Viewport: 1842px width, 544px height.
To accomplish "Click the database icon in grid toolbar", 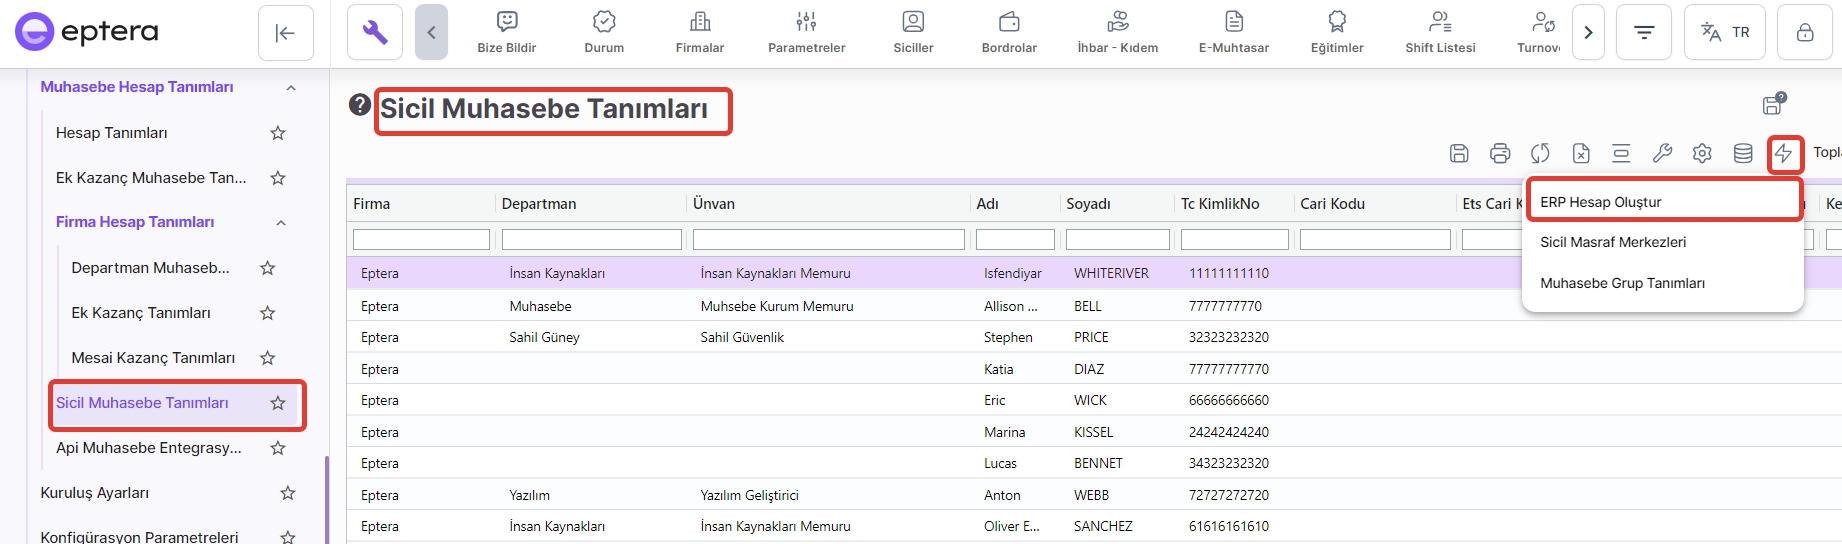I will point(1742,153).
